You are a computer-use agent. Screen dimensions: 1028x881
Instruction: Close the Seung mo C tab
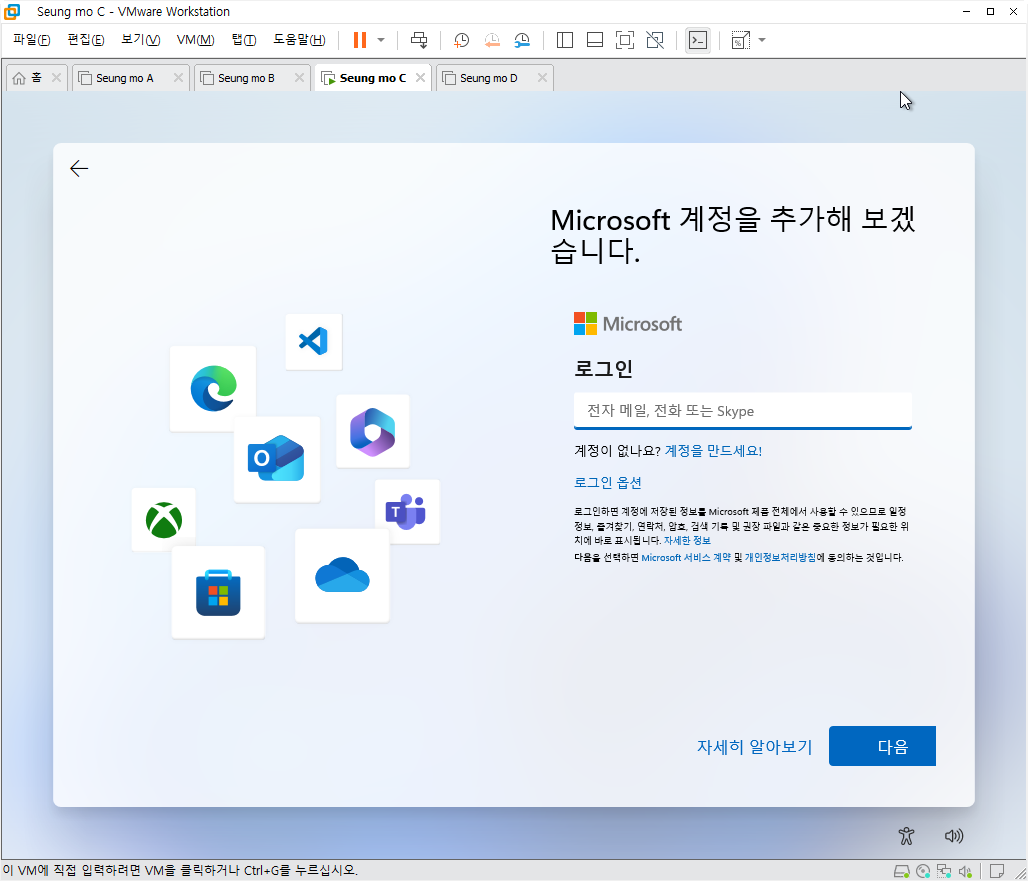click(420, 77)
